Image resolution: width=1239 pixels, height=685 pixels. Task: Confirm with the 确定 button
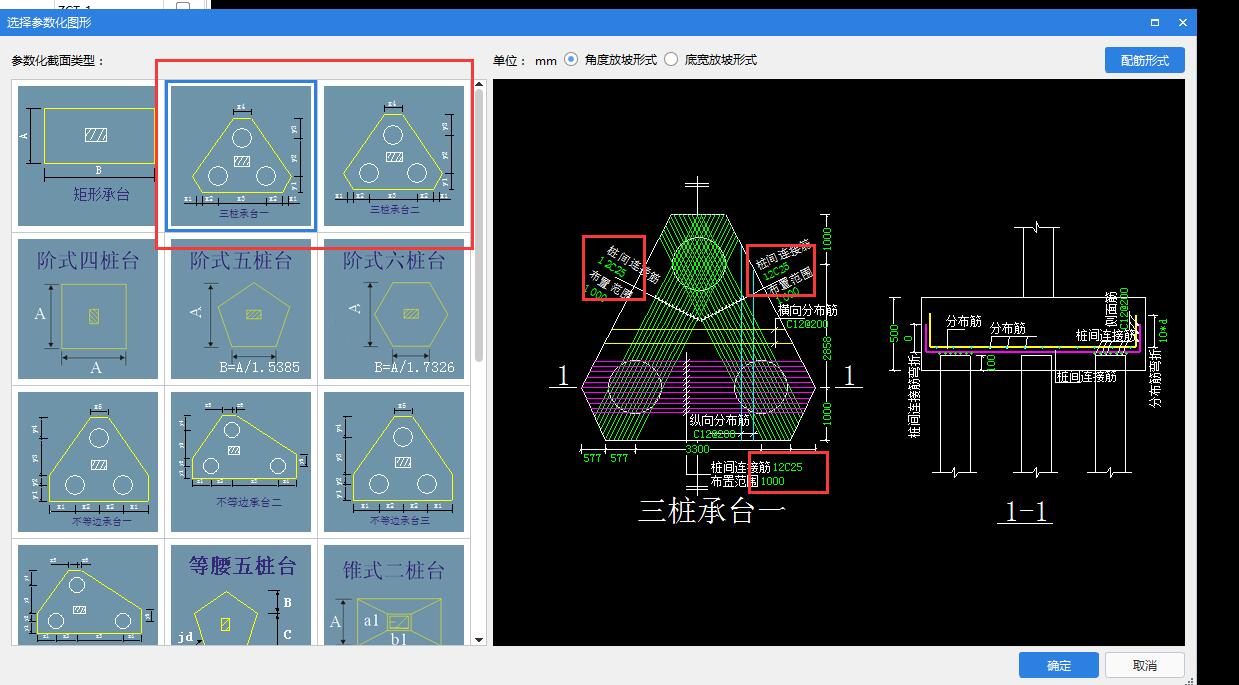click(1059, 665)
